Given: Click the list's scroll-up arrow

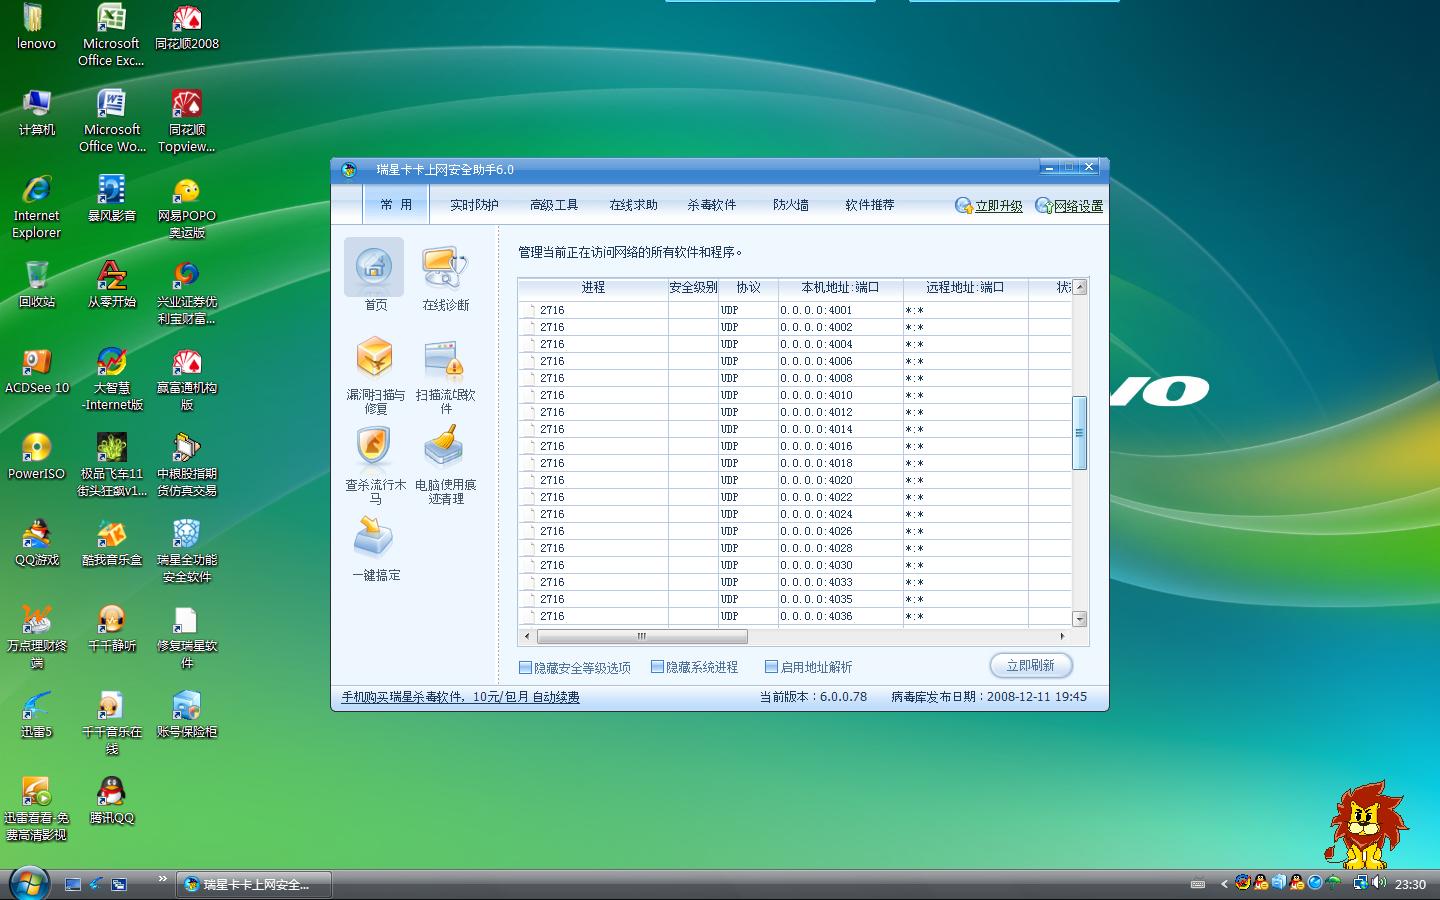Looking at the screenshot, I should pos(1079,288).
